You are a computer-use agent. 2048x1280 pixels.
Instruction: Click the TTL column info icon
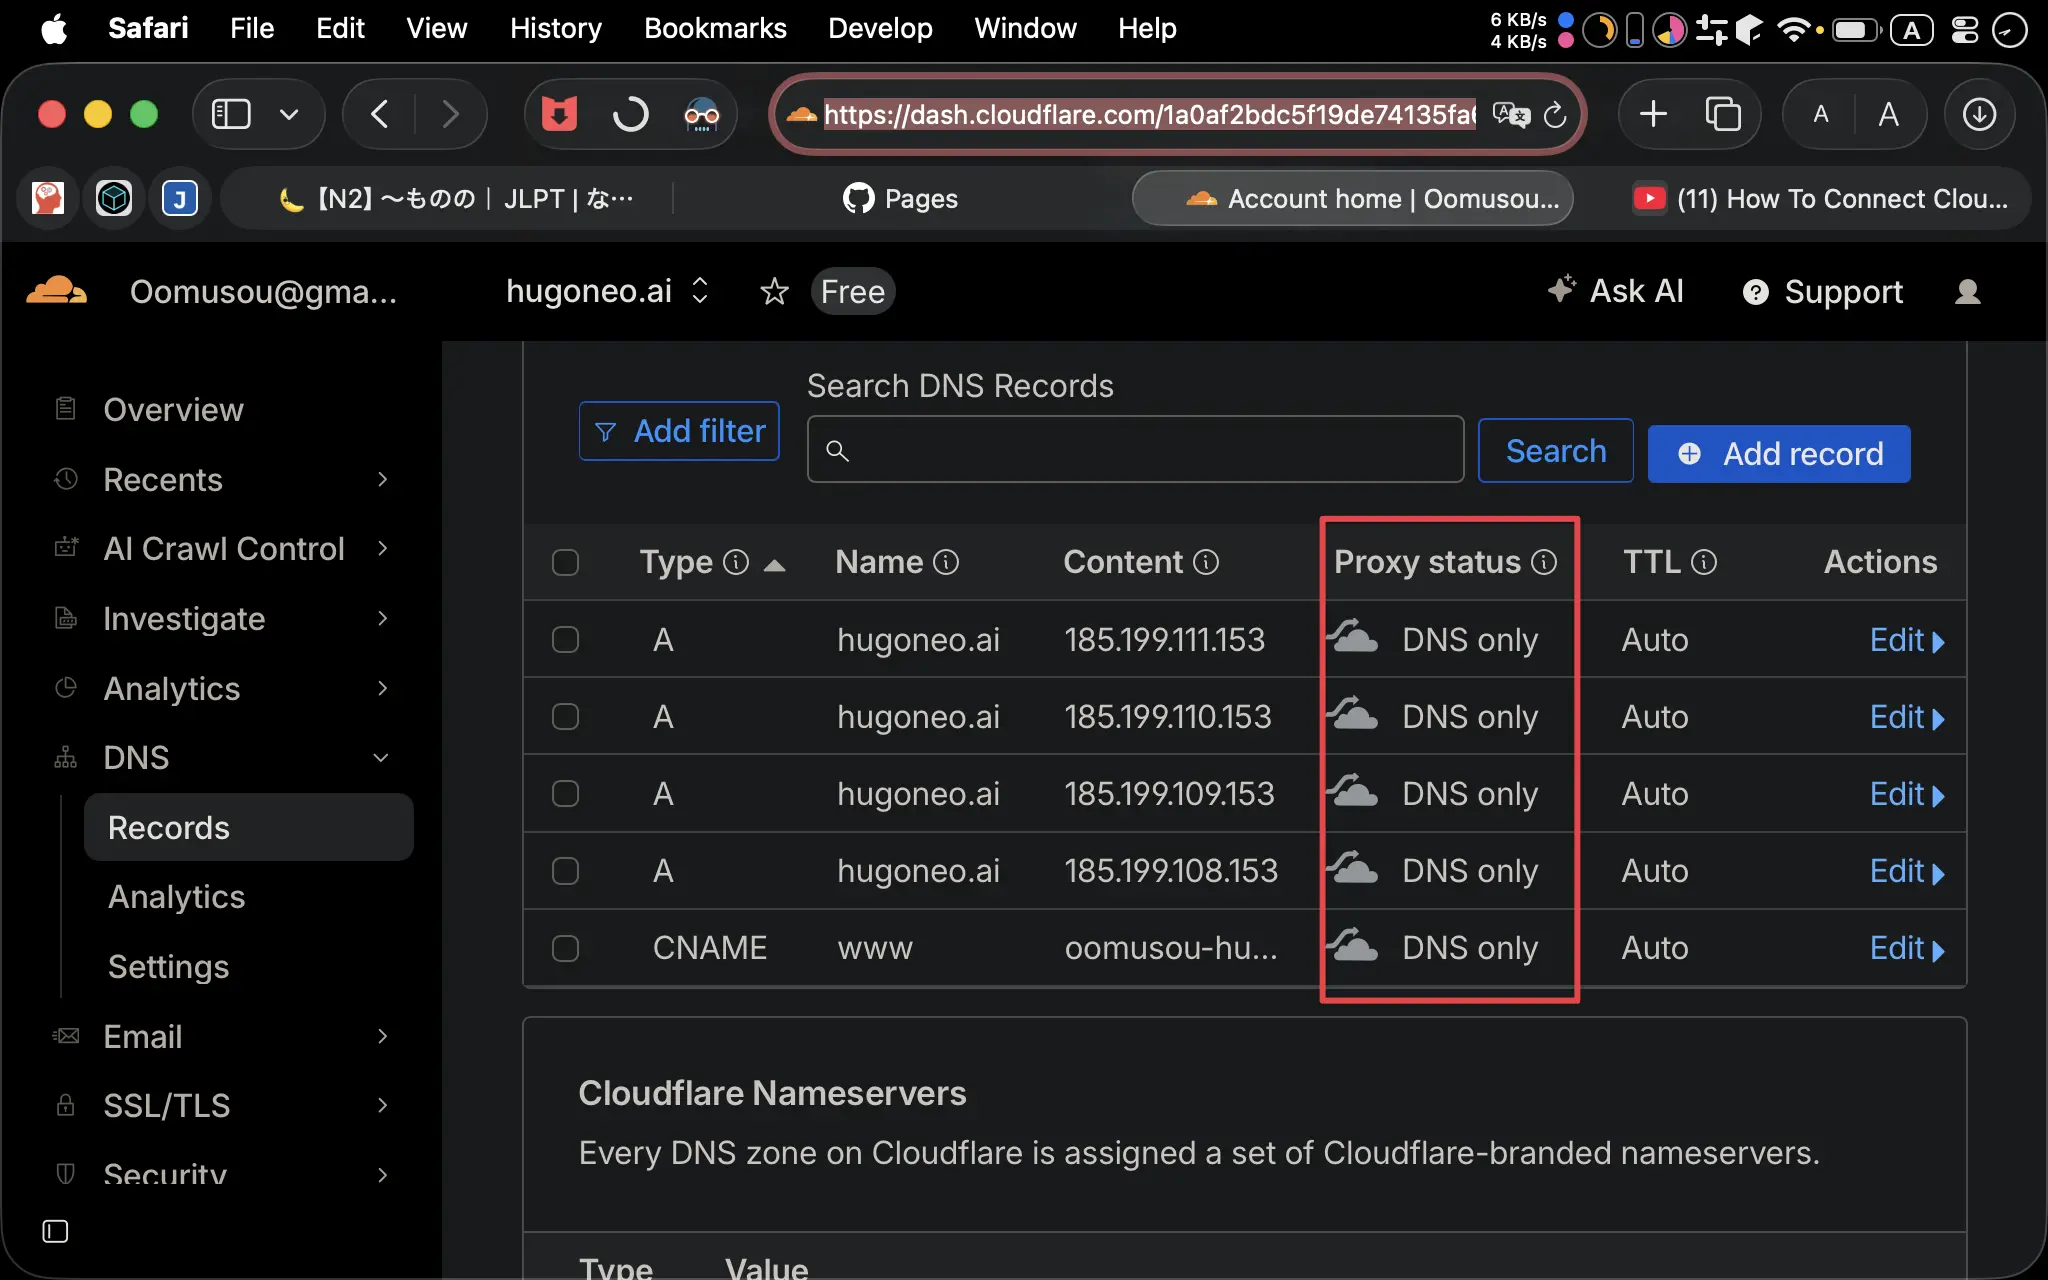click(x=1704, y=562)
